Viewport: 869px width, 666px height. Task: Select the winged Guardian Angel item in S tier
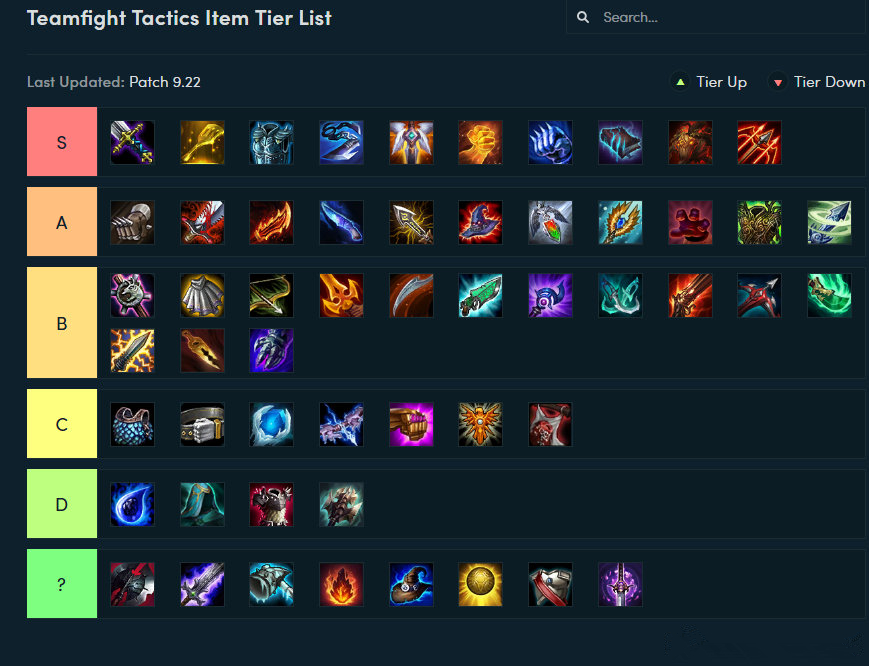pos(410,143)
